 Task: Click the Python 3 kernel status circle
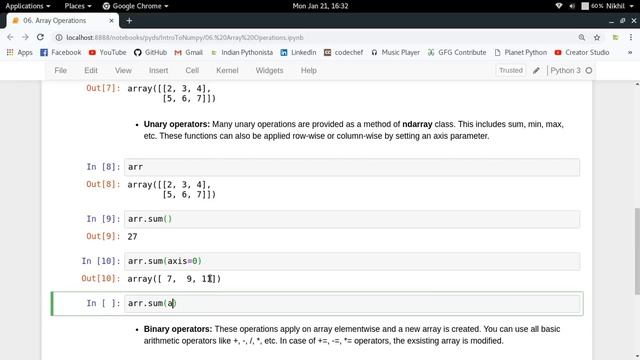[589, 71]
